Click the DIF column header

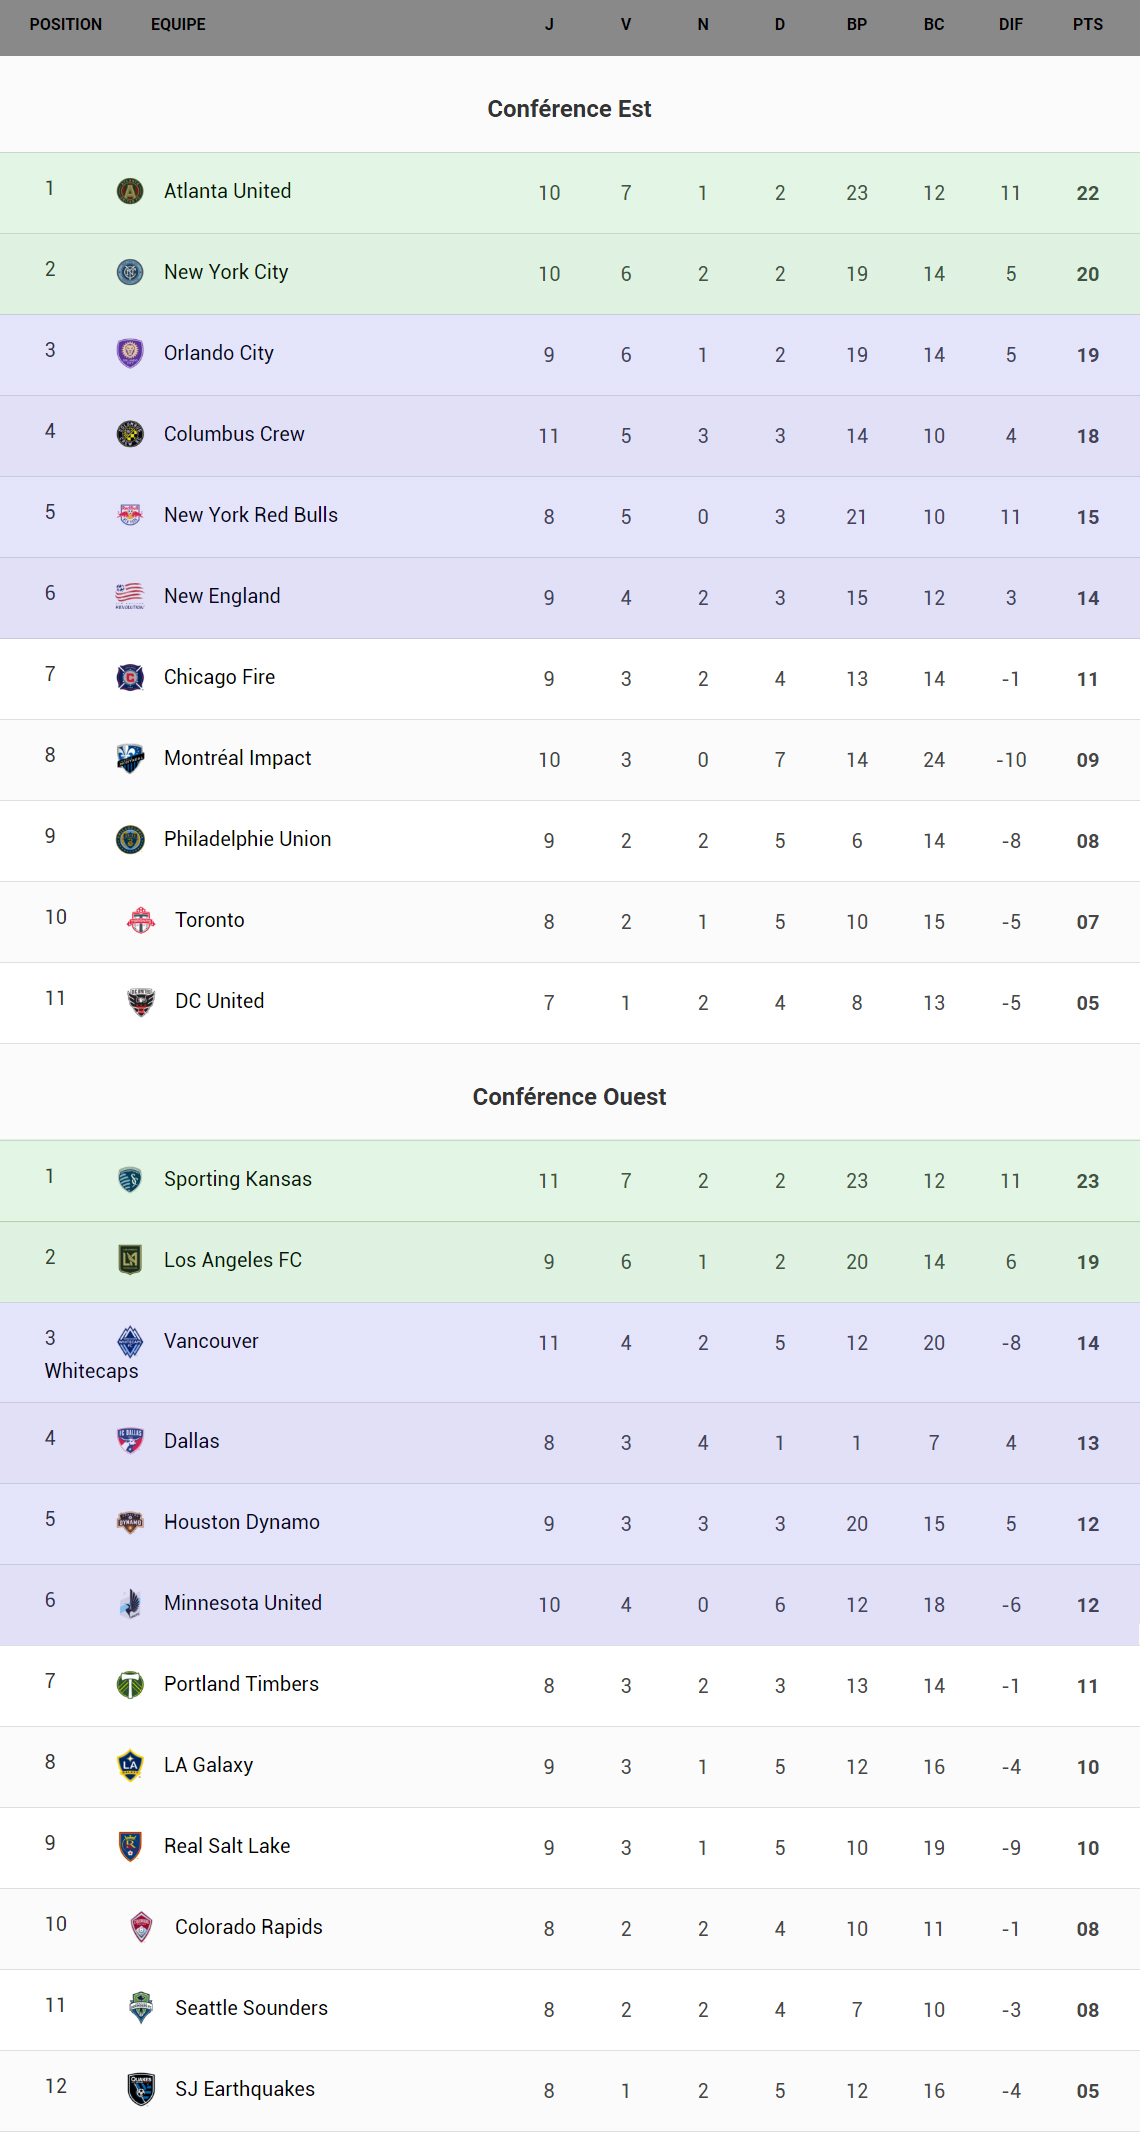click(1011, 24)
